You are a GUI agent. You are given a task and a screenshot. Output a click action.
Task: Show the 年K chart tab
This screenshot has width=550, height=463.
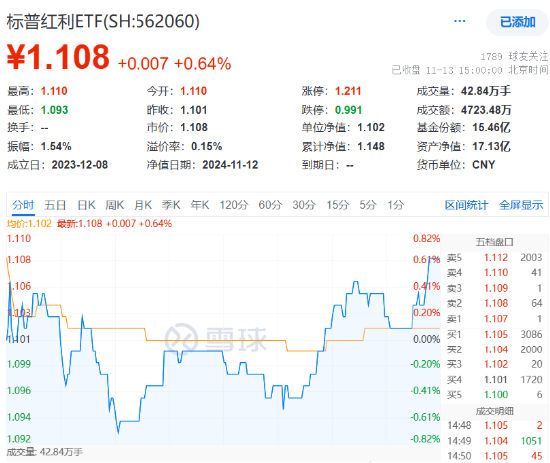coord(200,205)
